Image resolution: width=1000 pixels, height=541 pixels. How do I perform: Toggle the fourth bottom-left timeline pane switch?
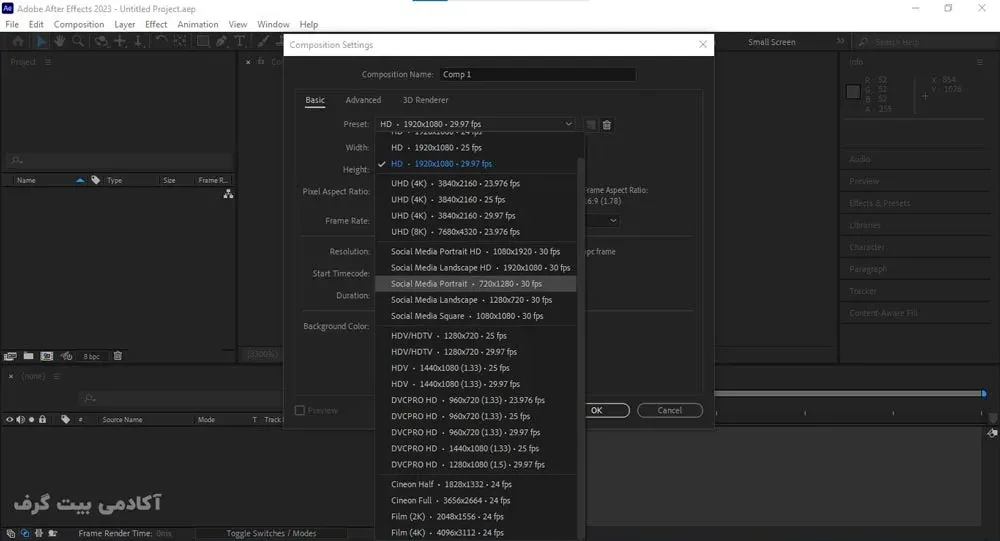point(53,533)
